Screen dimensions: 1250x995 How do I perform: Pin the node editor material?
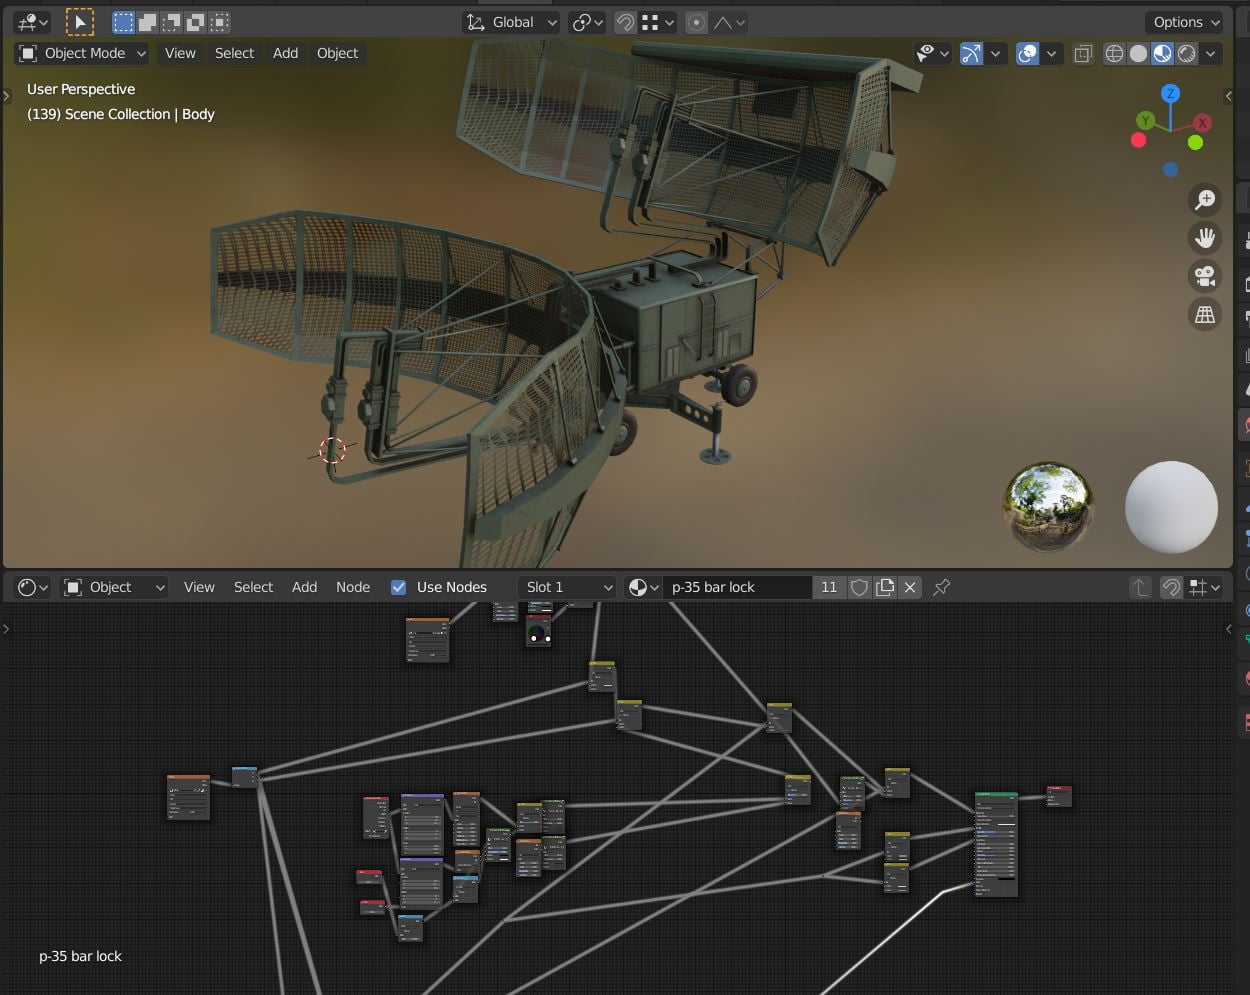941,588
